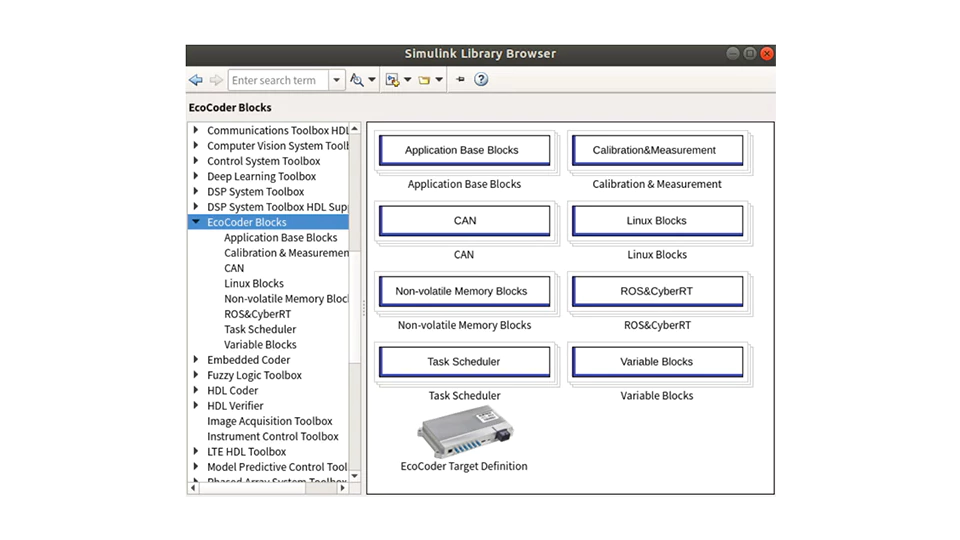The height and width of the screenshot is (540, 960).
Task: Open the search term history dropdown
Action: click(337, 80)
